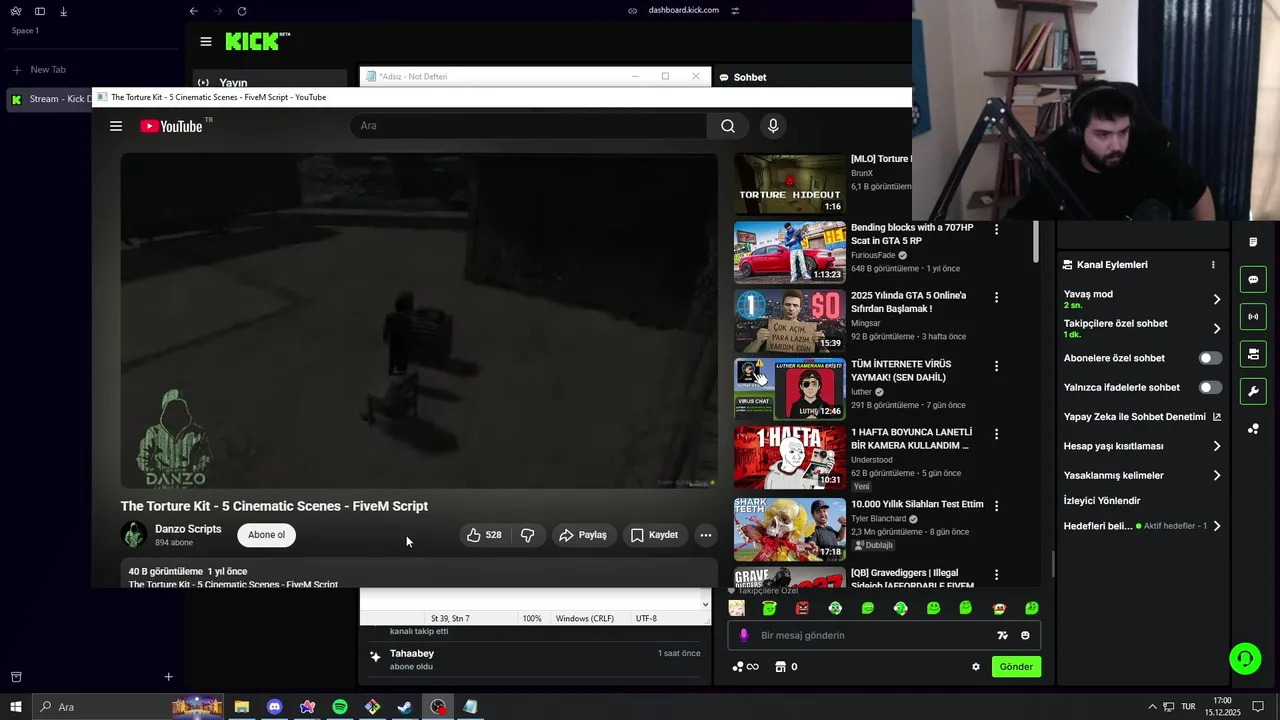Toggle Abonelere özel sohbet switch
Viewport: 1280px width, 720px height.
coord(1210,358)
